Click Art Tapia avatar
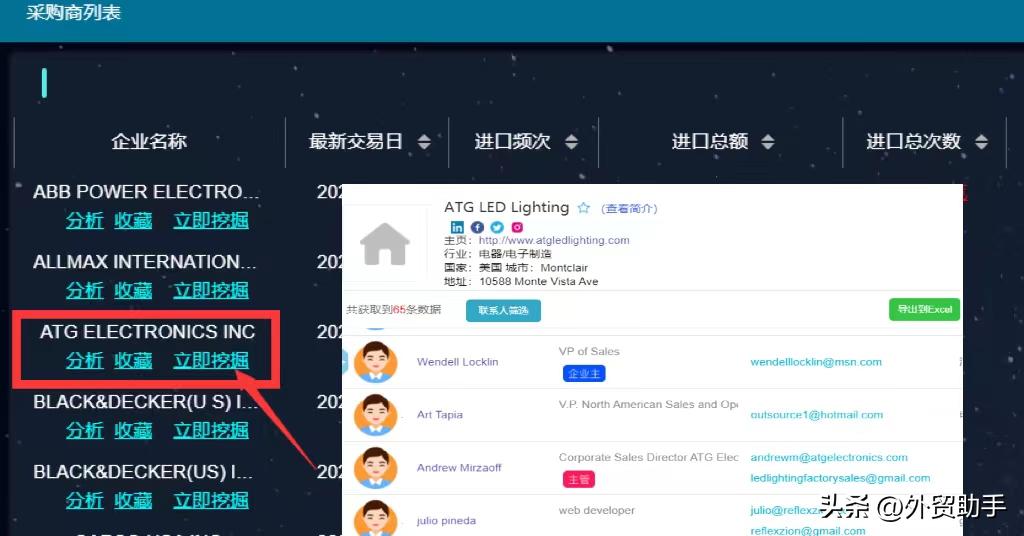Image resolution: width=1024 pixels, height=536 pixels. (x=376, y=415)
